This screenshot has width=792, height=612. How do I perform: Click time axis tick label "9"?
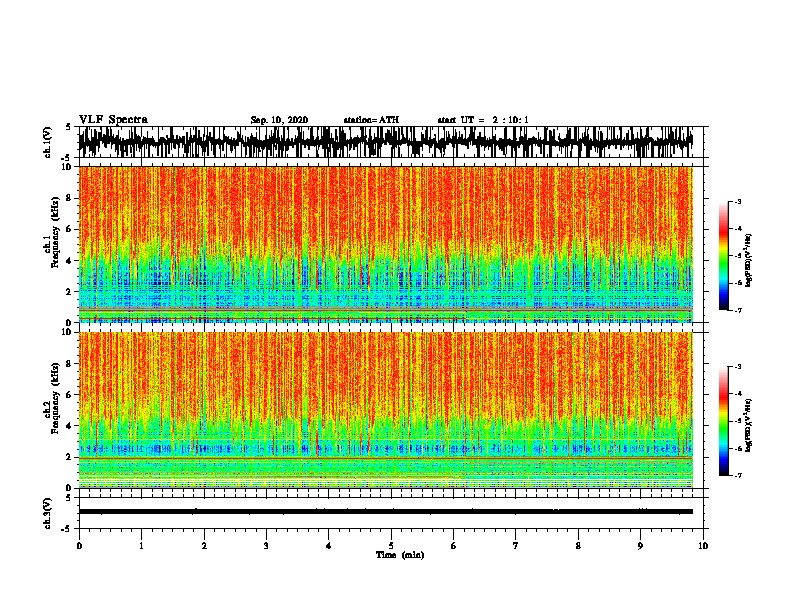pyautogui.click(x=640, y=546)
